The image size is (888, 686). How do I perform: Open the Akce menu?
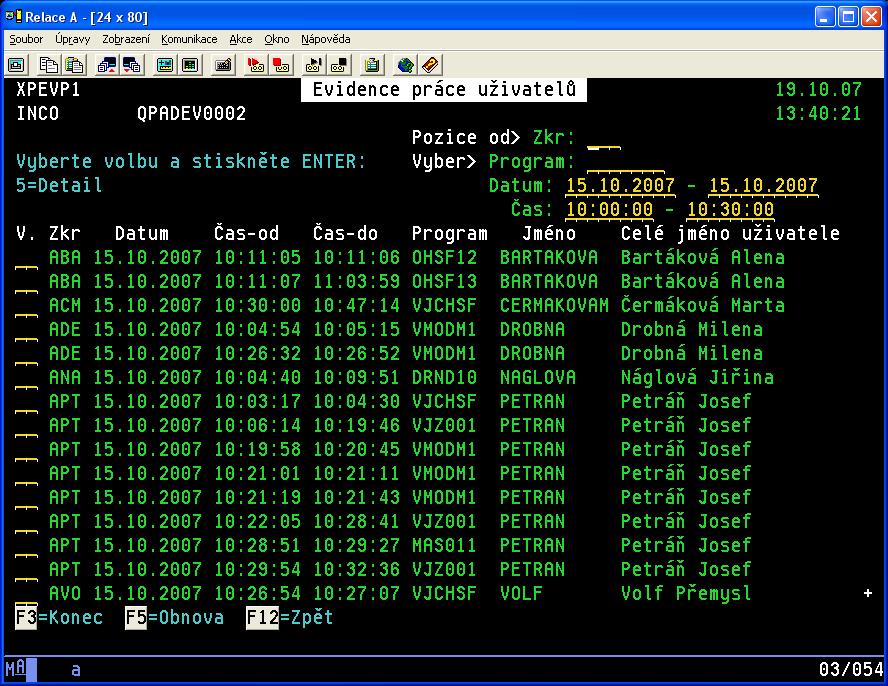(x=241, y=39)
